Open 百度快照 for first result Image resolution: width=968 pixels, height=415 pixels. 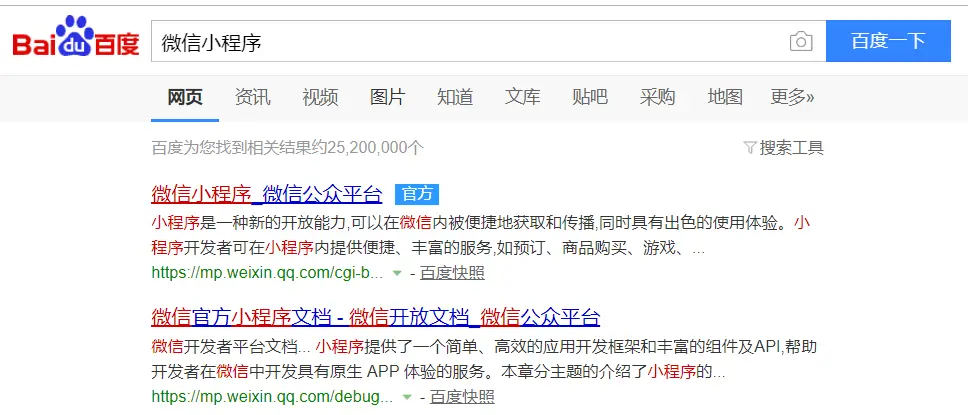click(452, 272)
